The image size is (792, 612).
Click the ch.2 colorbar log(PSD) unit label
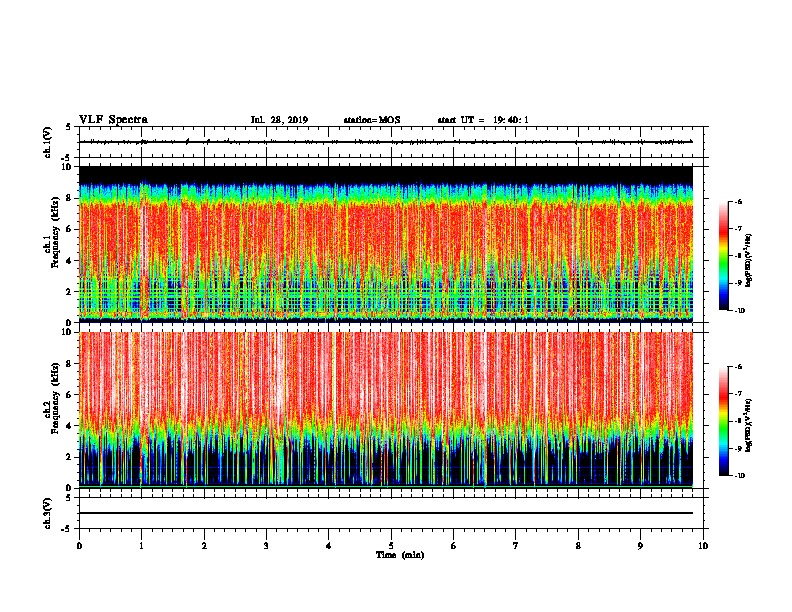point(749,425)
